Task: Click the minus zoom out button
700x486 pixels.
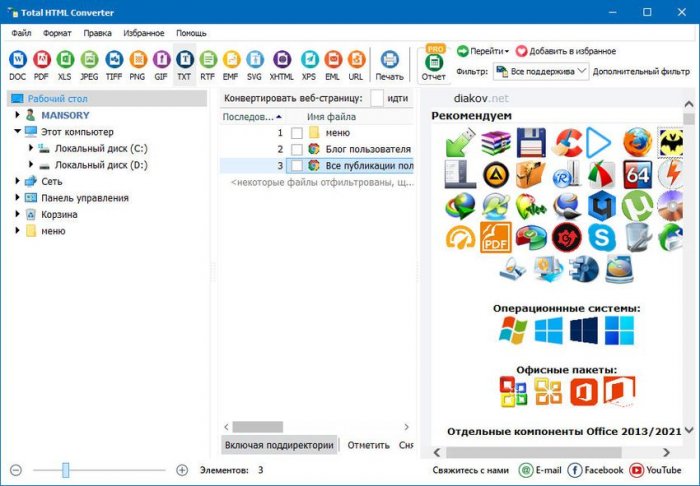Action: 16,470
